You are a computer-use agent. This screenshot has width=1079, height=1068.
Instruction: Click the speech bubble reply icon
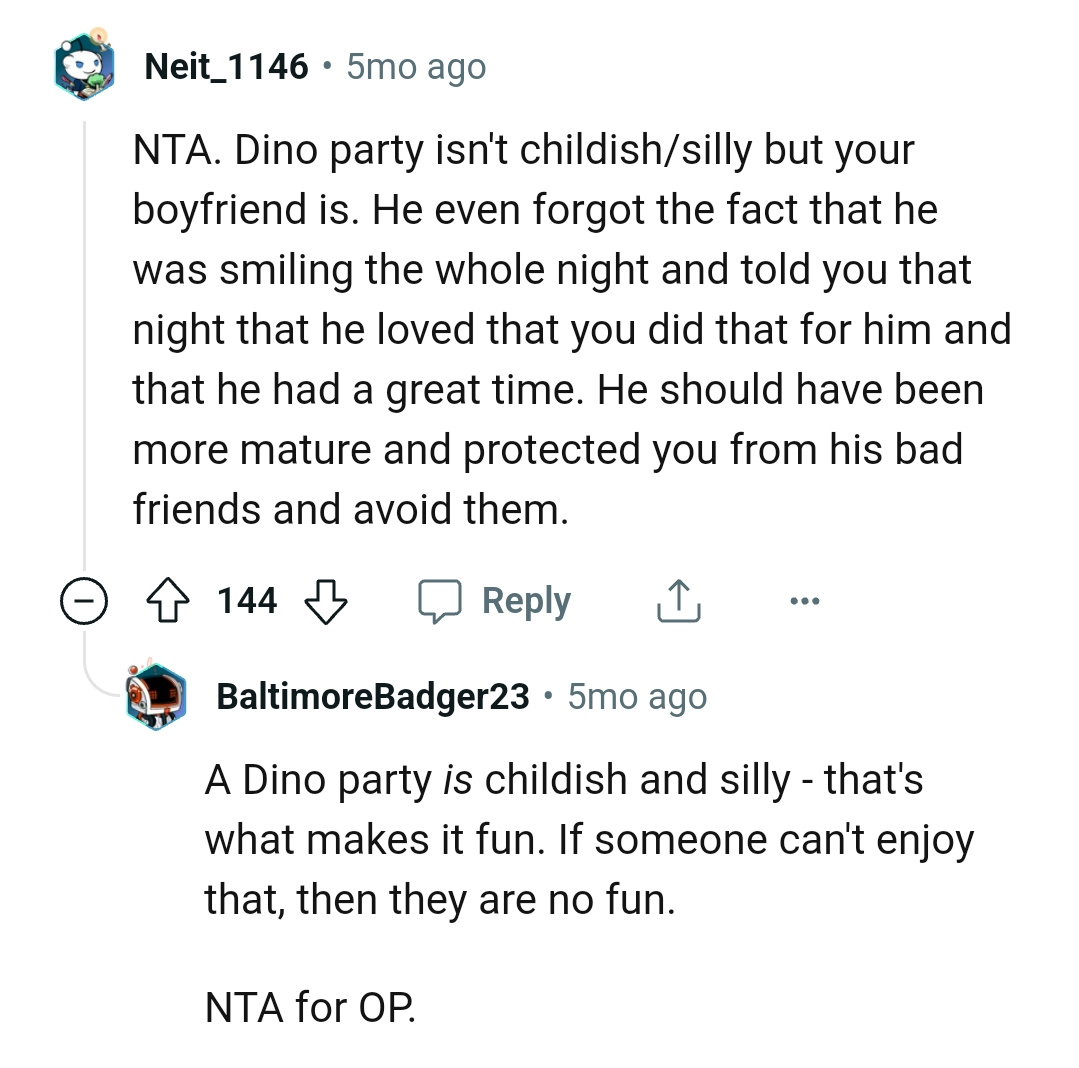pos(439,602)
